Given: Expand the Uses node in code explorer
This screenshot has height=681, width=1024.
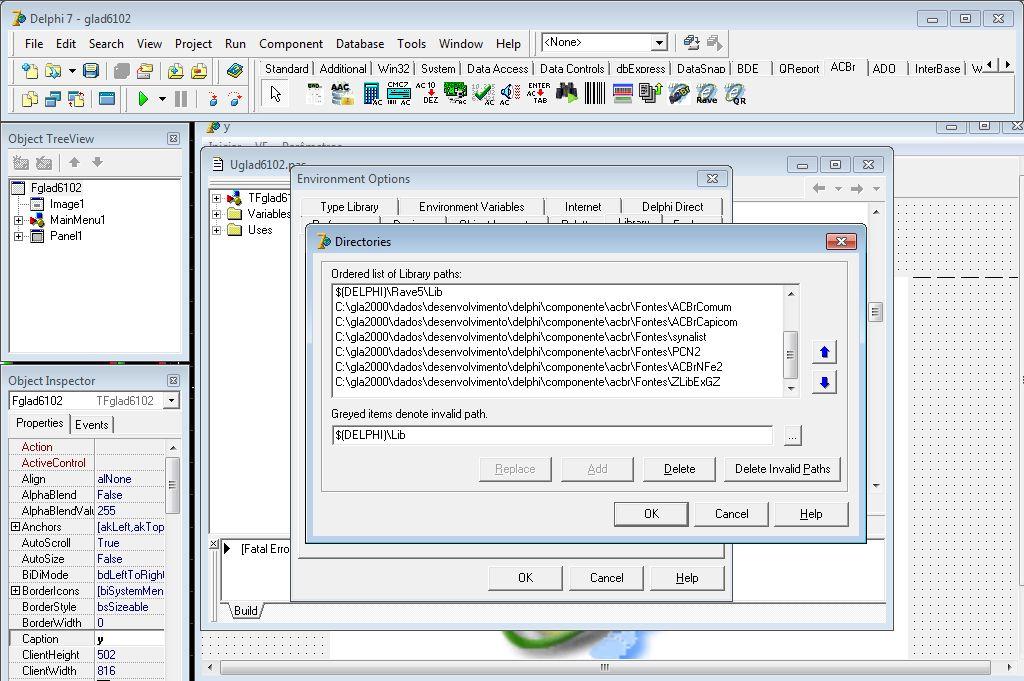Looking at the screenshot, I should coord(217,230).
